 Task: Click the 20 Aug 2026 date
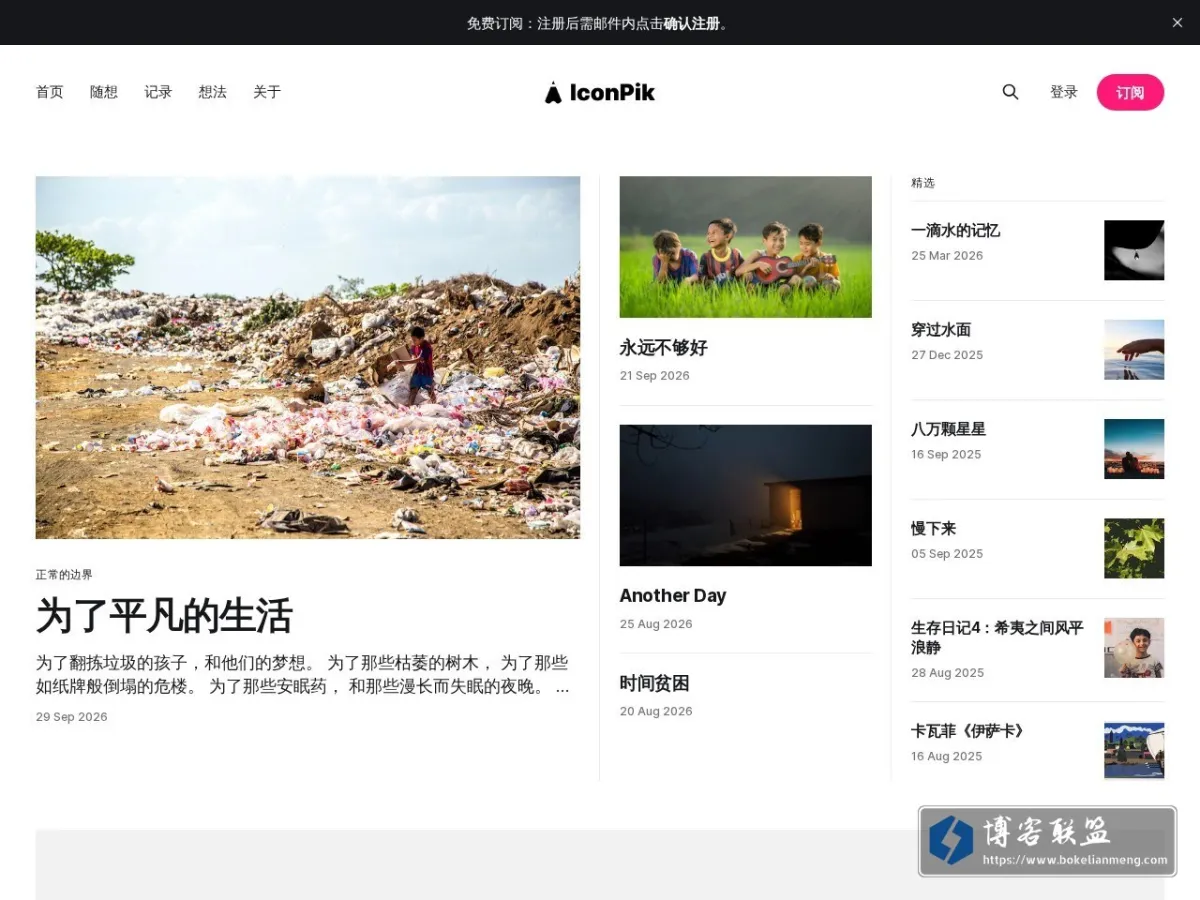[x=656, y=712]
